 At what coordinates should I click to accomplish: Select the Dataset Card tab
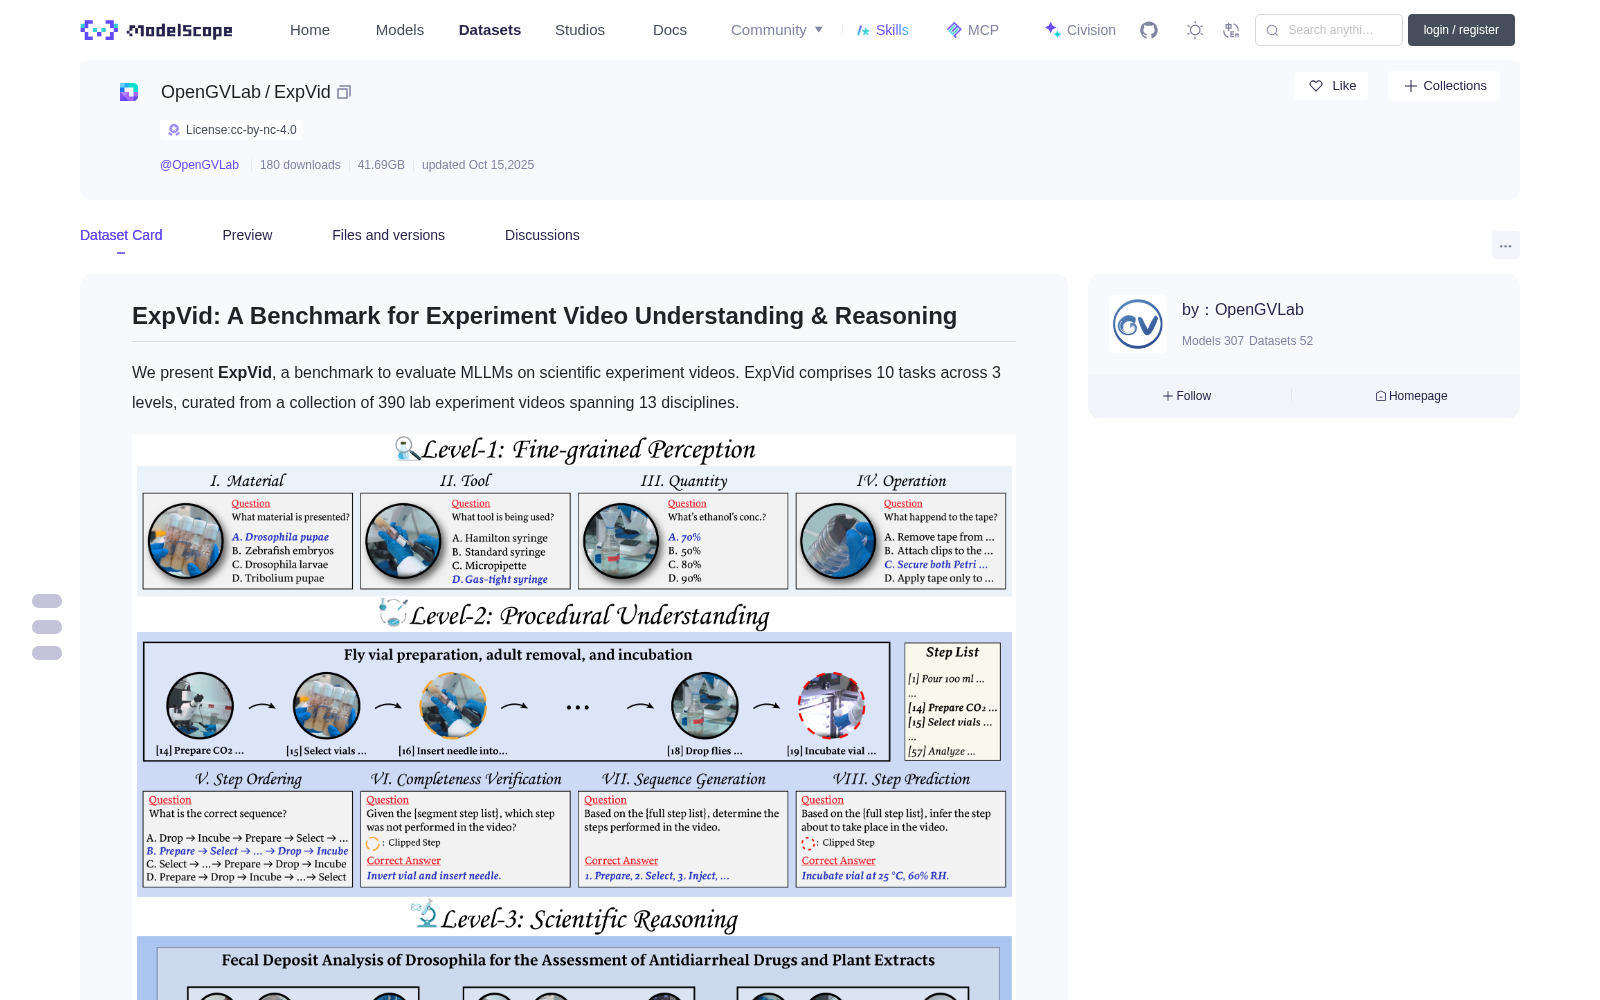click(x=121, y=235)
